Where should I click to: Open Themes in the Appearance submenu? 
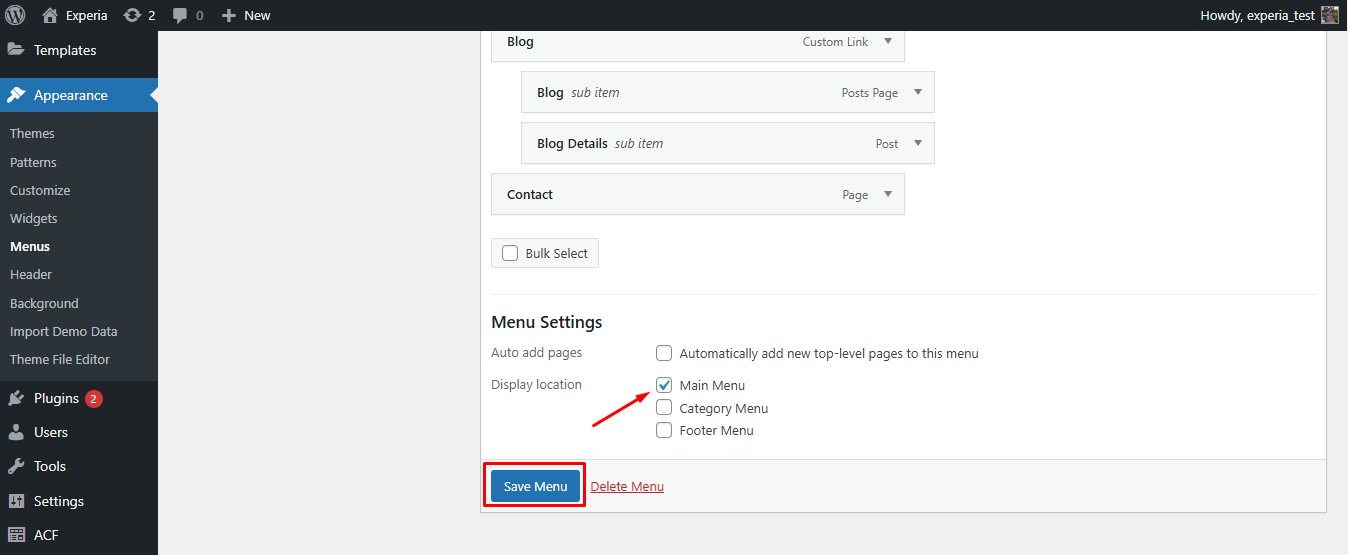(32, 133)
